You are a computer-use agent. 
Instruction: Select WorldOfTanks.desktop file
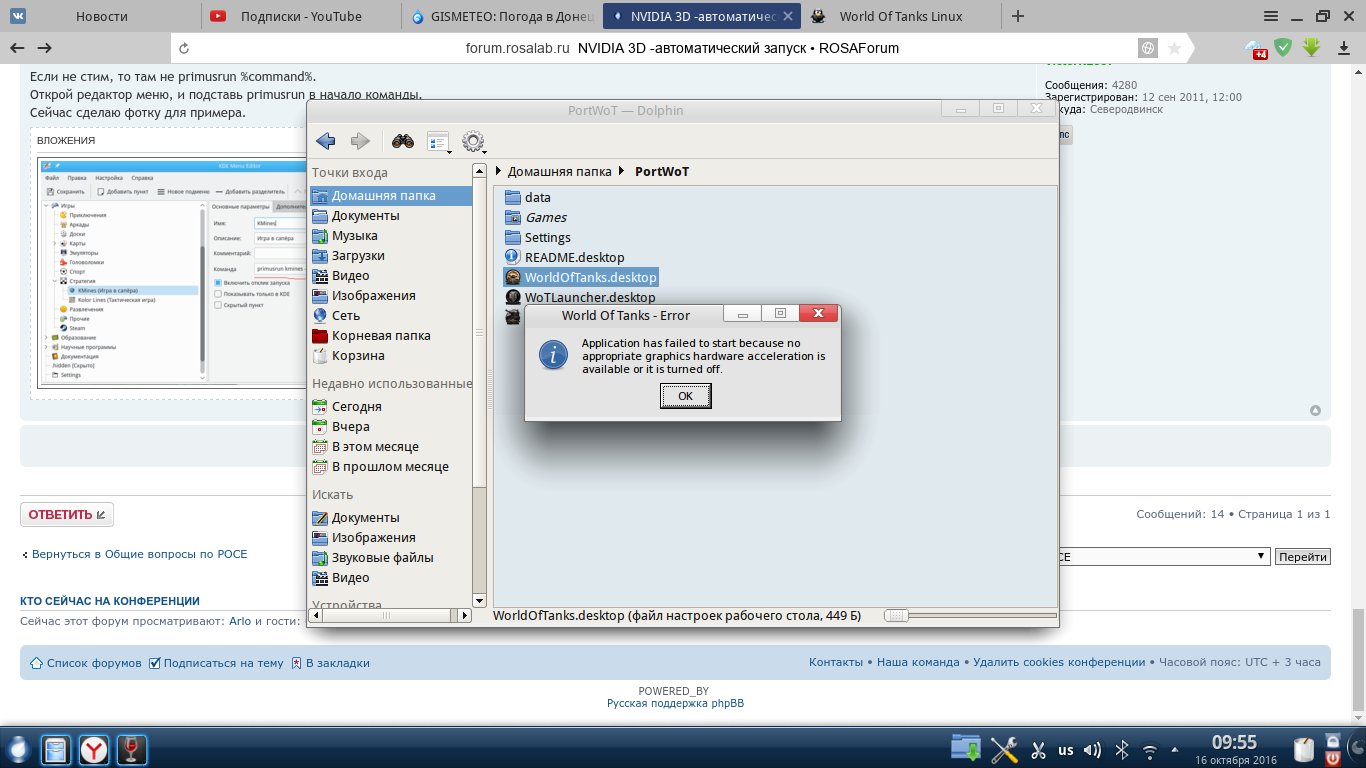point(580,277)
